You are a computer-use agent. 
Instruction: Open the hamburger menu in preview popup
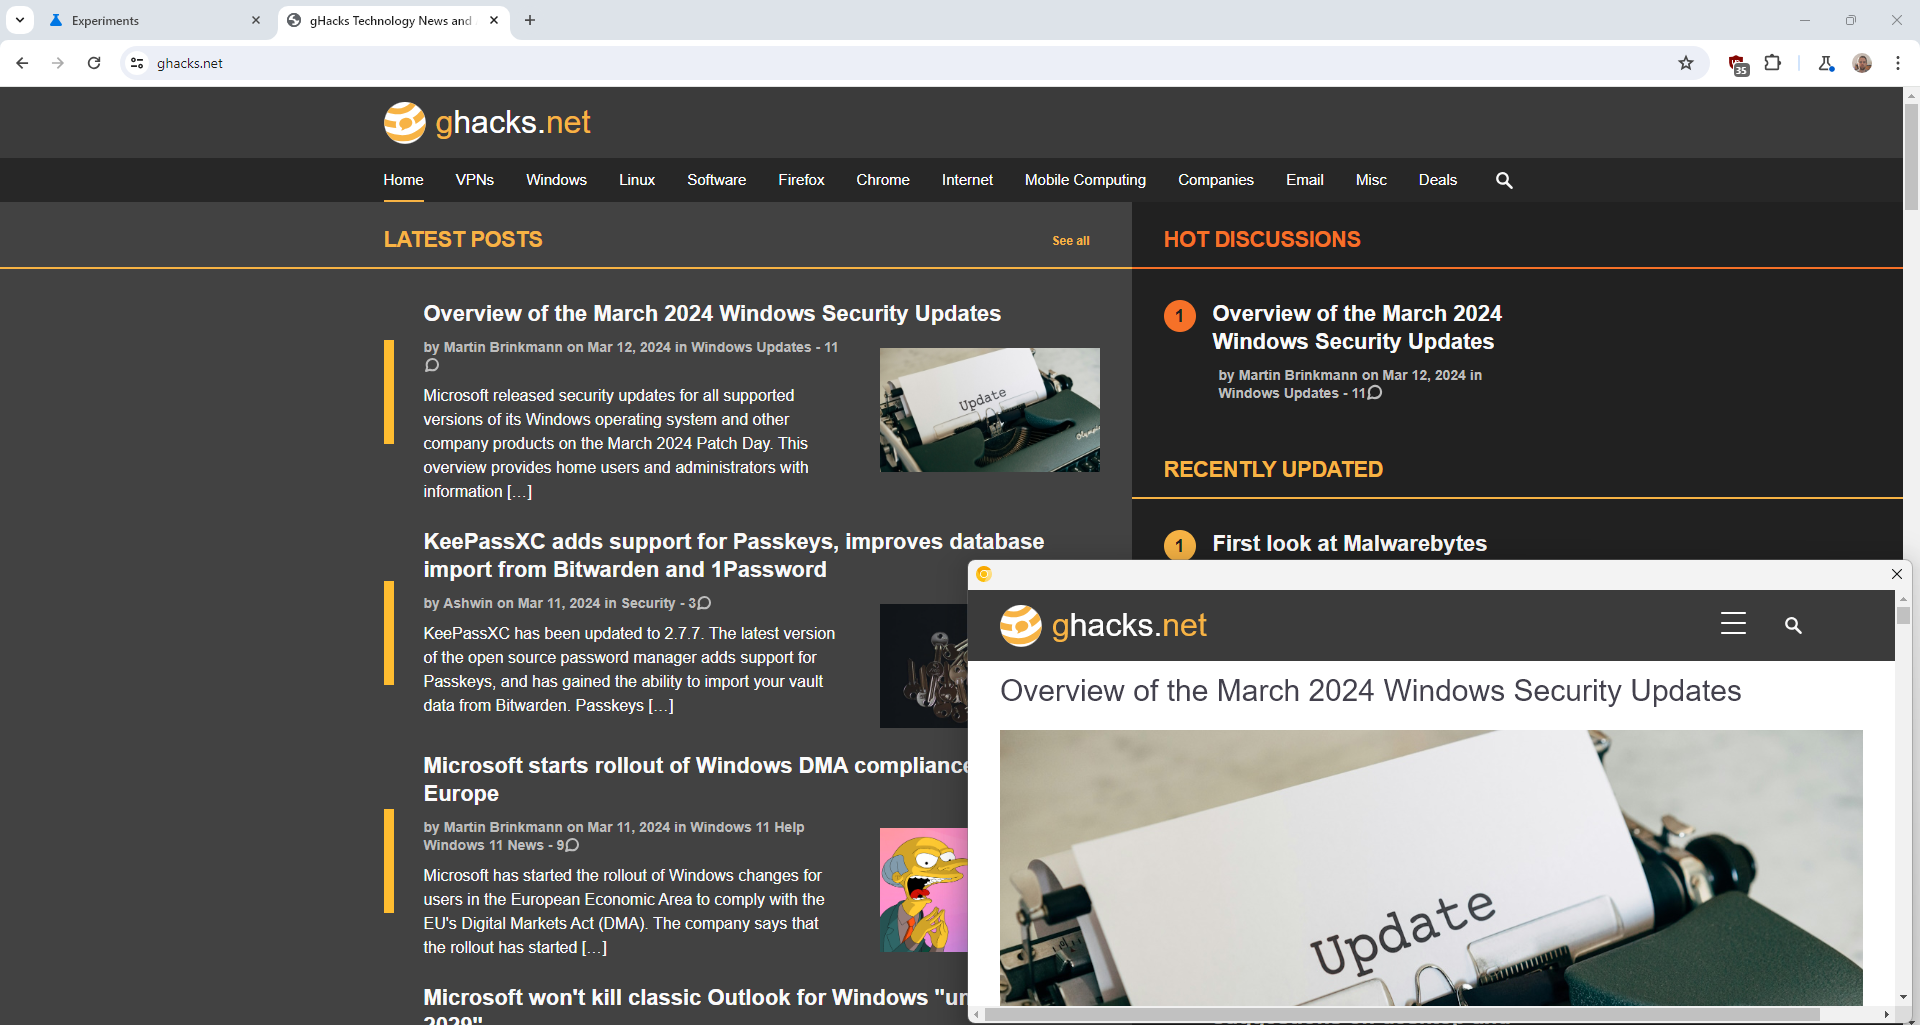[x=1733, y=624]
